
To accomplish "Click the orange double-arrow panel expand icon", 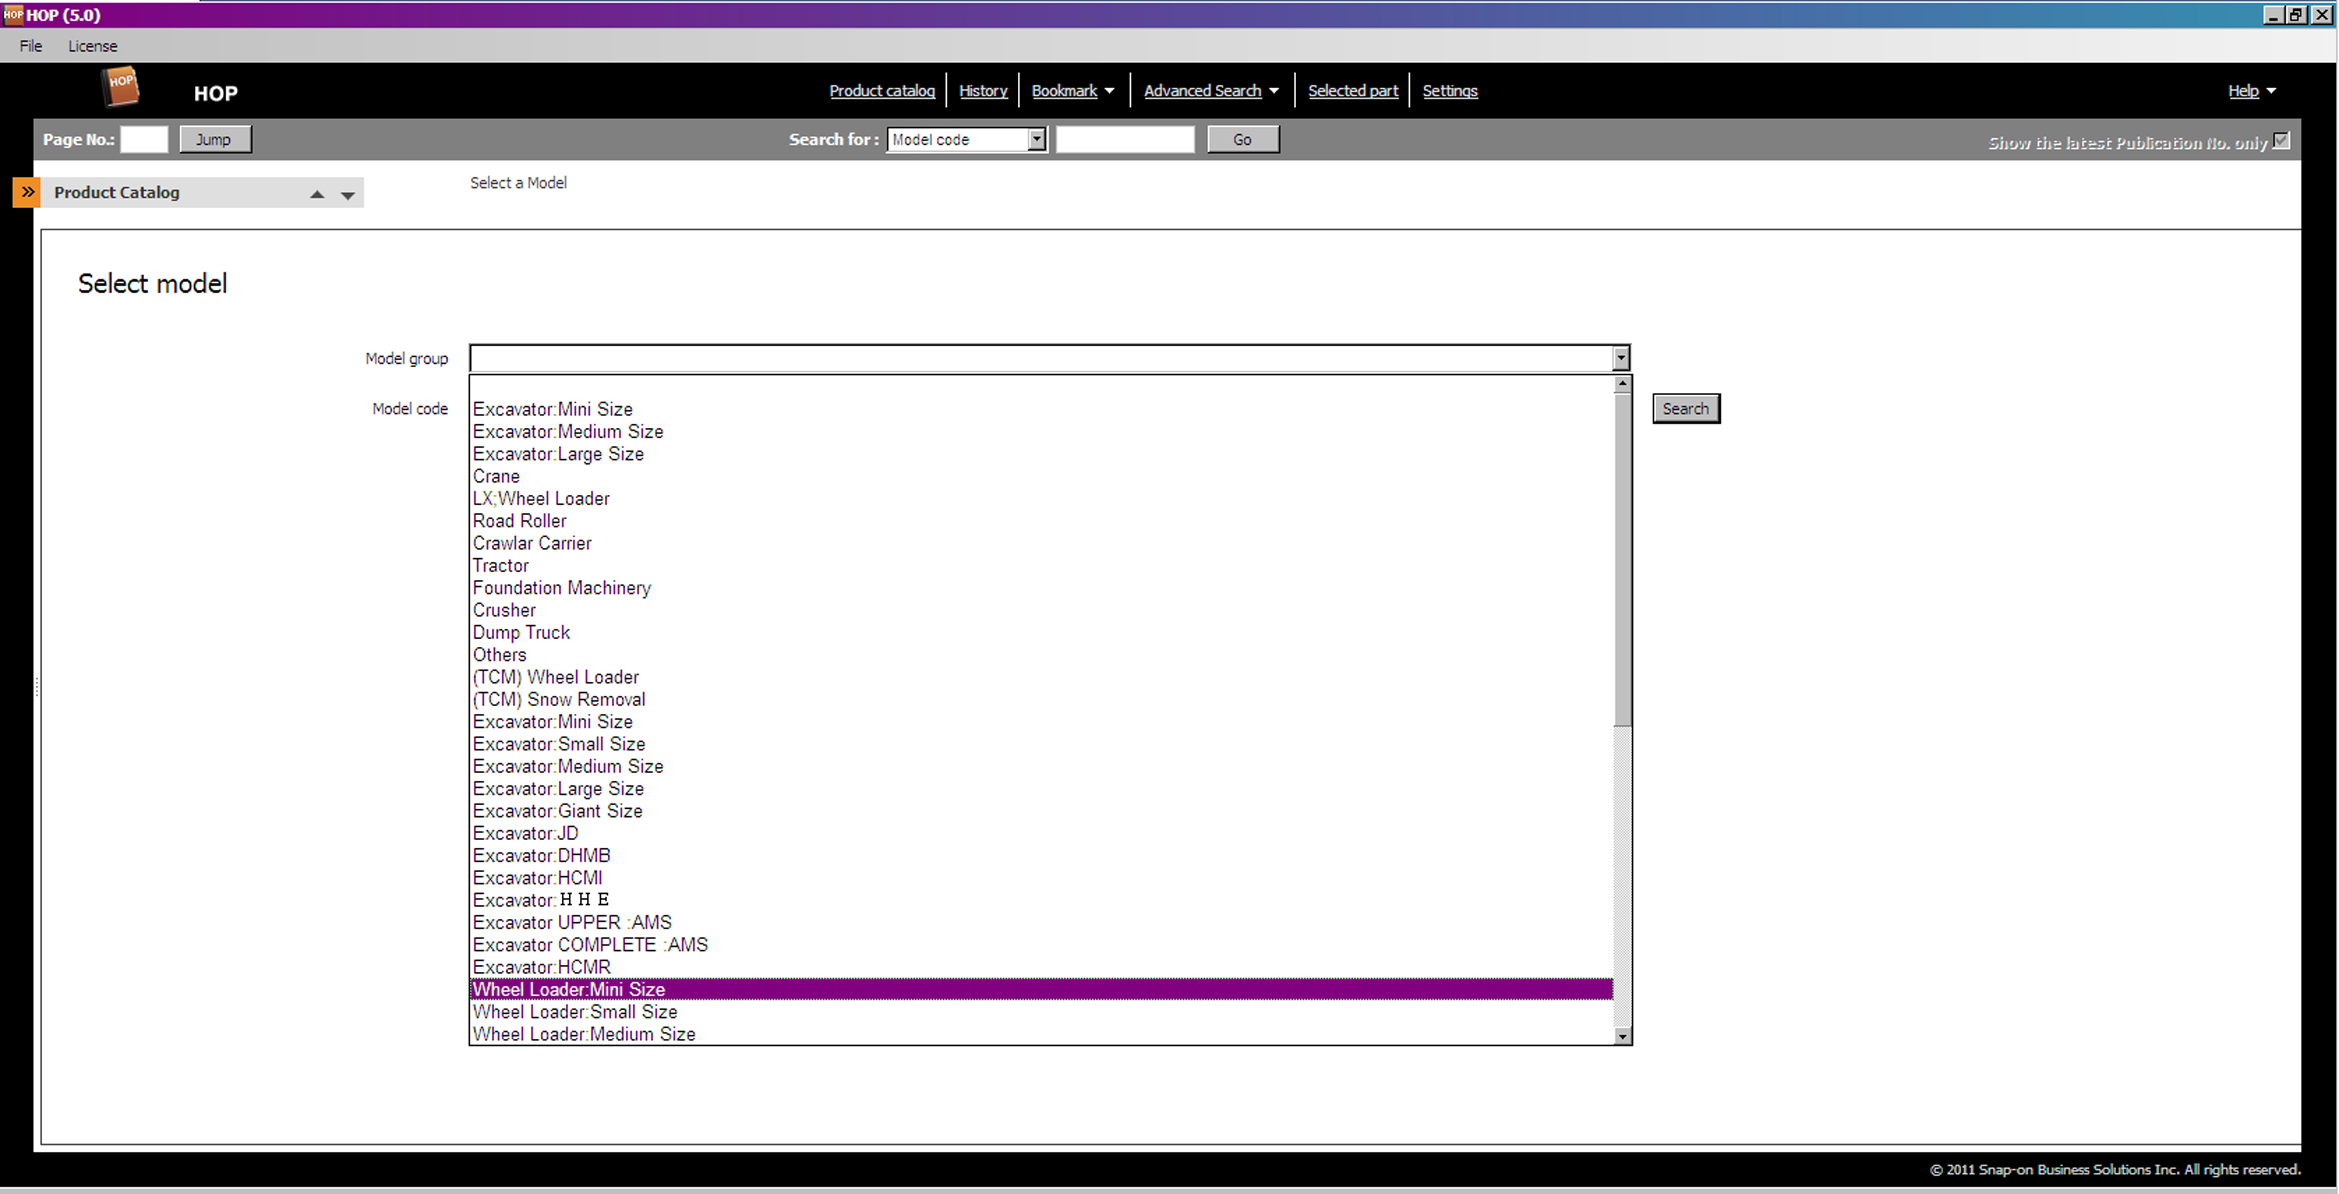I will point(27,192).
